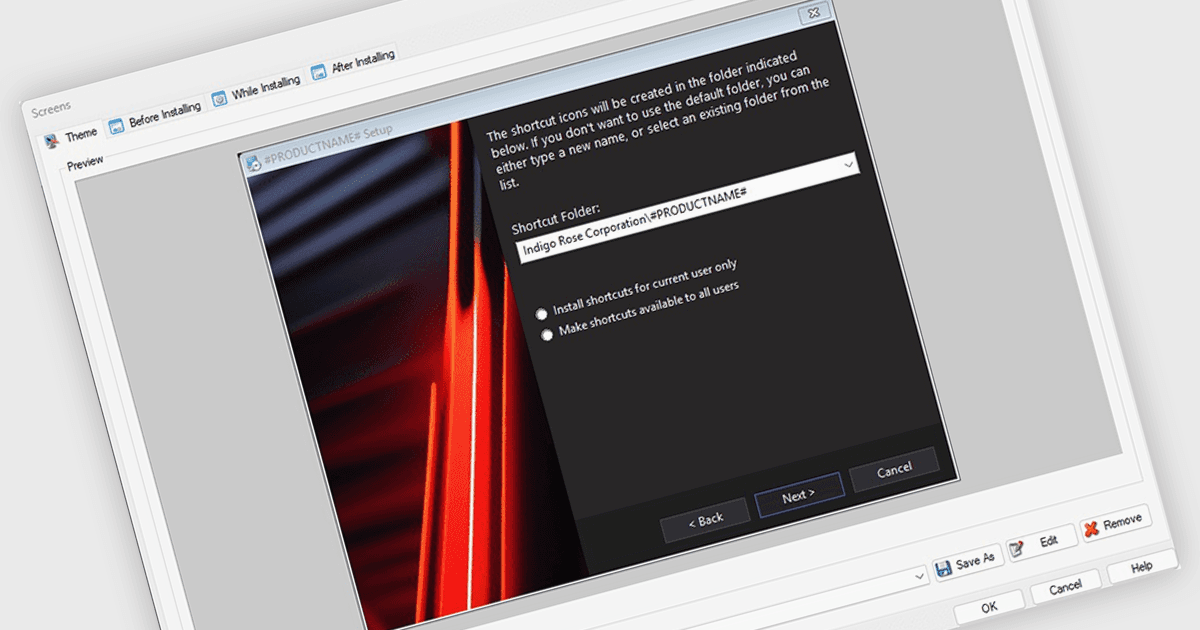Click the pencil Edit icon

(1017, 549)
